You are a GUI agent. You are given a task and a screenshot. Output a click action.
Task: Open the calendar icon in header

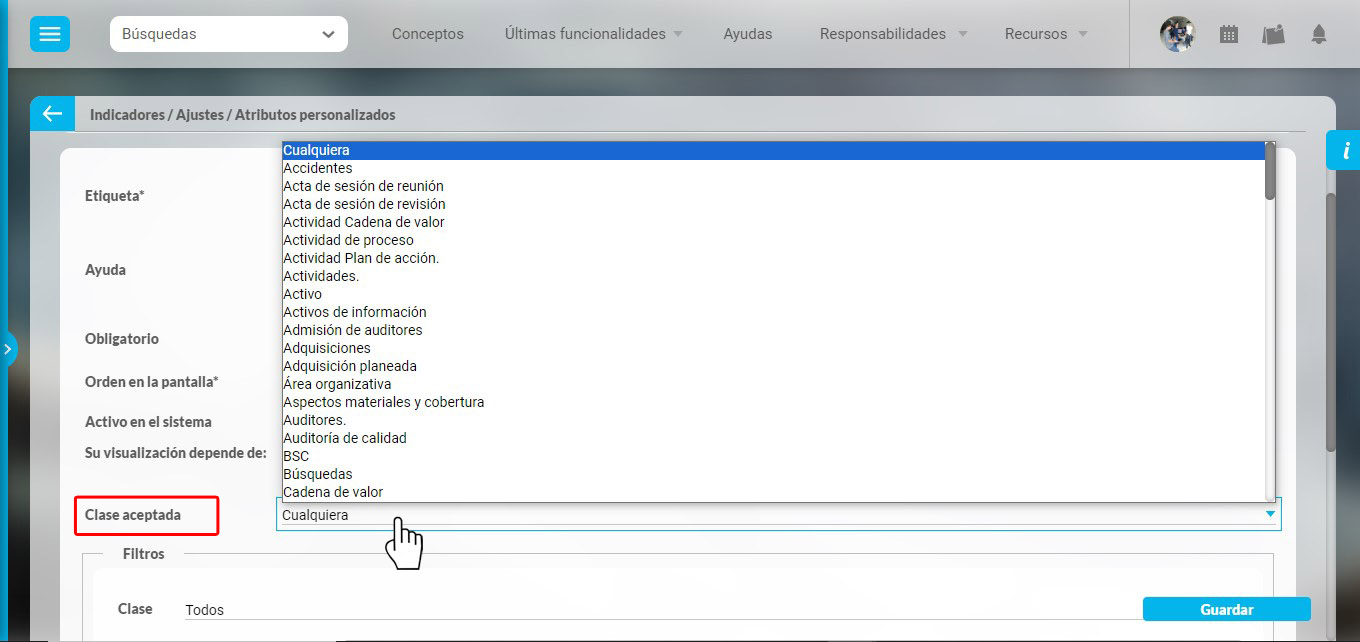point(1229,34)
